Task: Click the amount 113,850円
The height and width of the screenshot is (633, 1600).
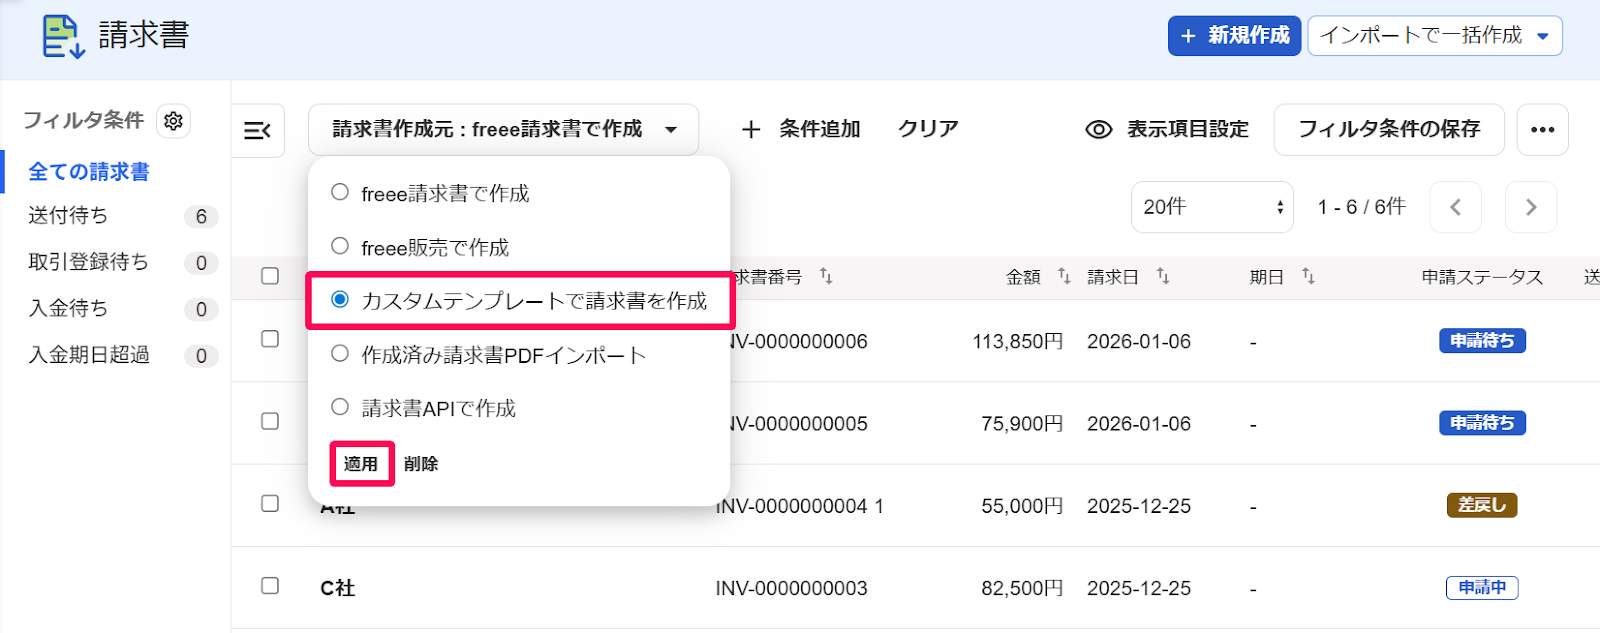Action: coord(1018,341)
